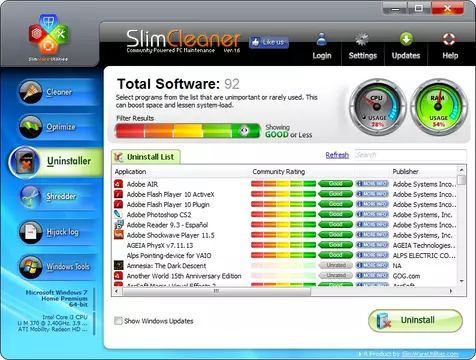Click the horizontal scroll right arrow
Screen dimensions: 476x360
pyautogui.click(x=451, y=291)
